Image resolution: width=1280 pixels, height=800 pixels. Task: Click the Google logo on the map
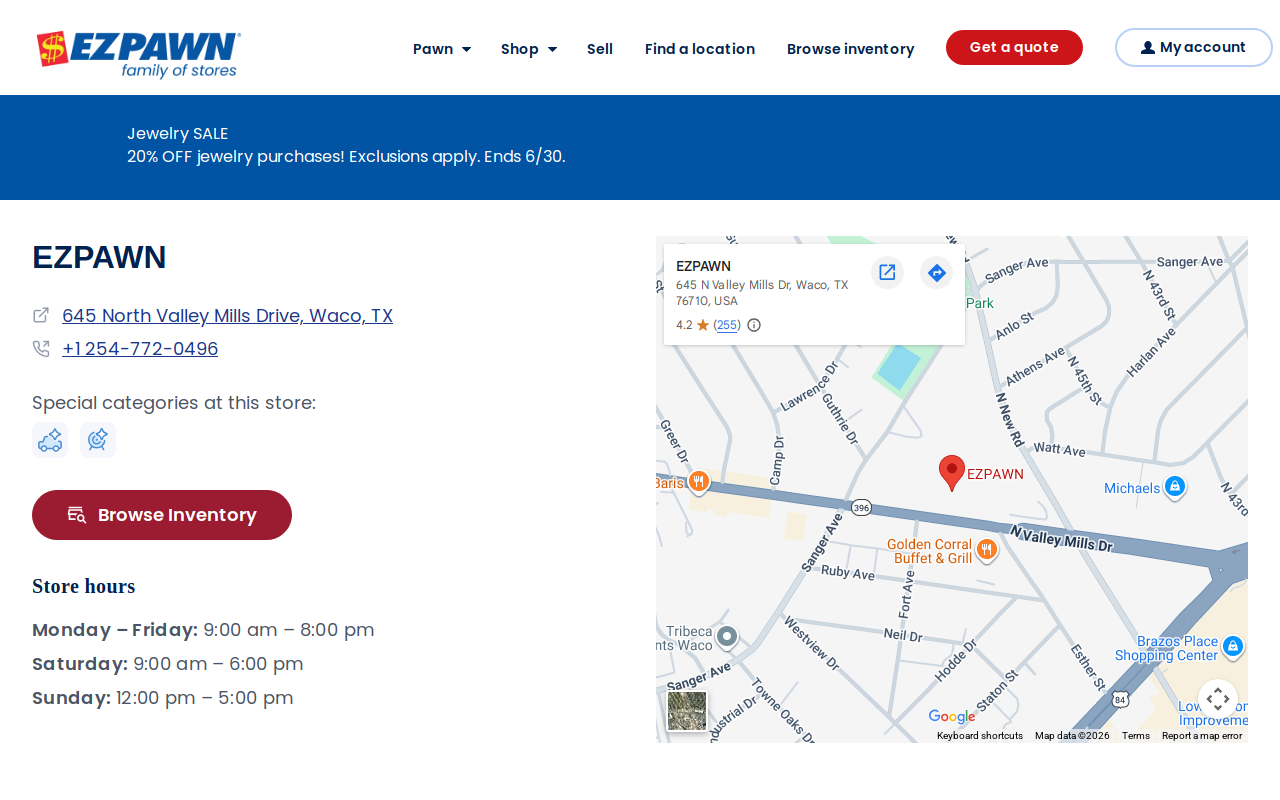951,717
